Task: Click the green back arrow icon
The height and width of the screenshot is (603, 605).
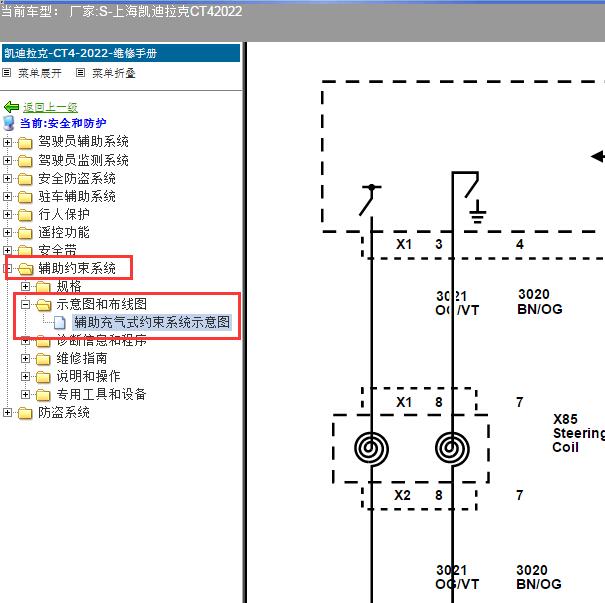Action: [x=11, y=106]
